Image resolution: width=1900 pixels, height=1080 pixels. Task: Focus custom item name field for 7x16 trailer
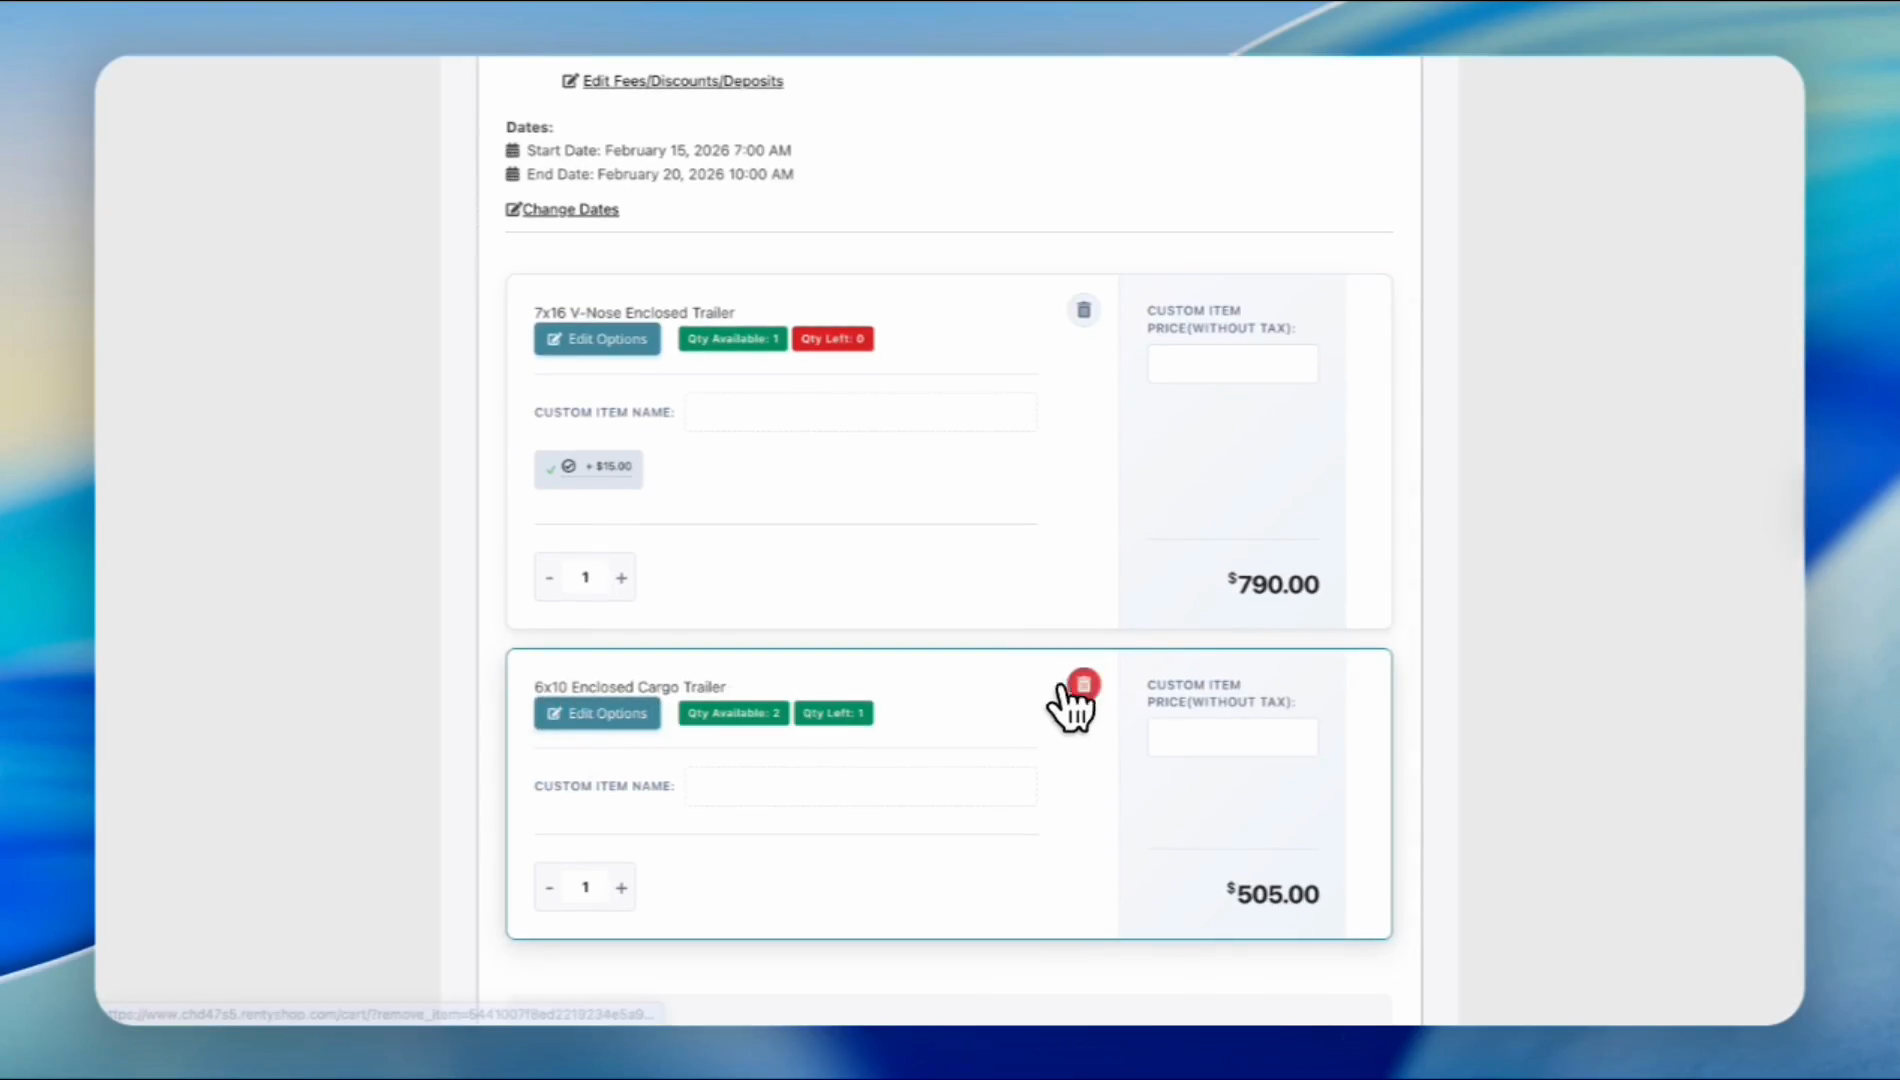[860, 412]
